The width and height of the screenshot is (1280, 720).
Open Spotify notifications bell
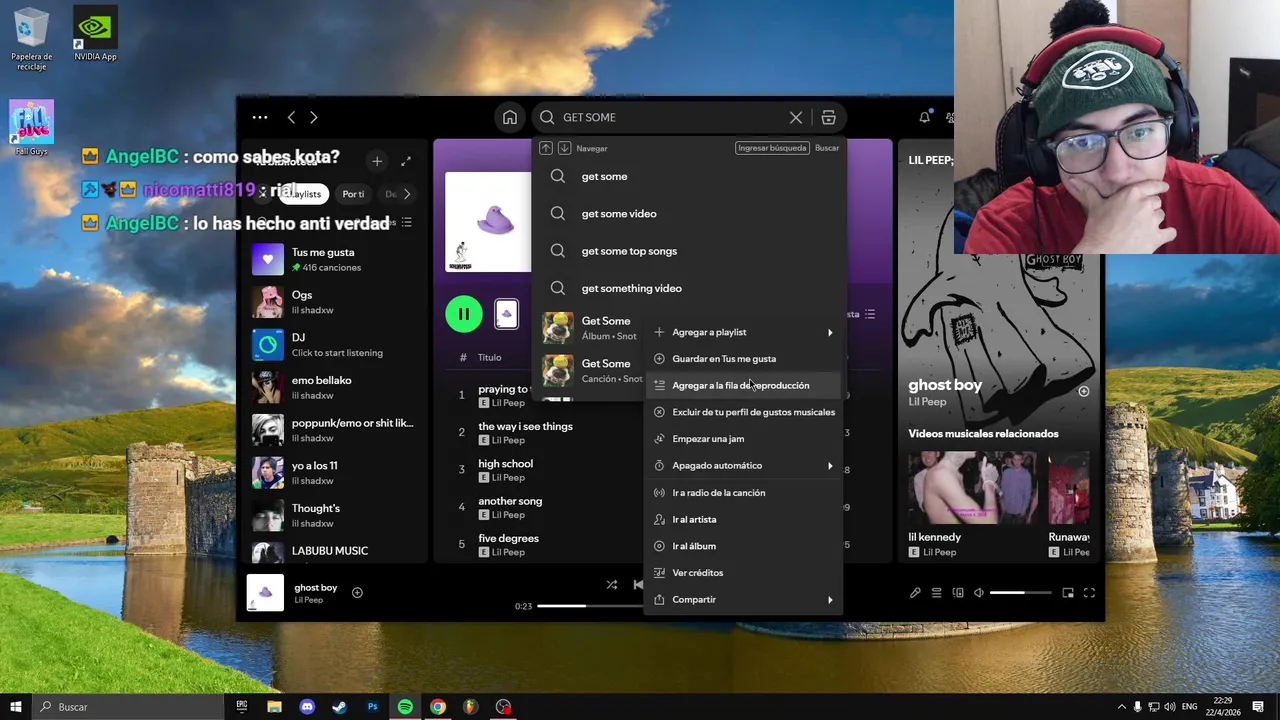pyautogui.click(x=924, y=117)
